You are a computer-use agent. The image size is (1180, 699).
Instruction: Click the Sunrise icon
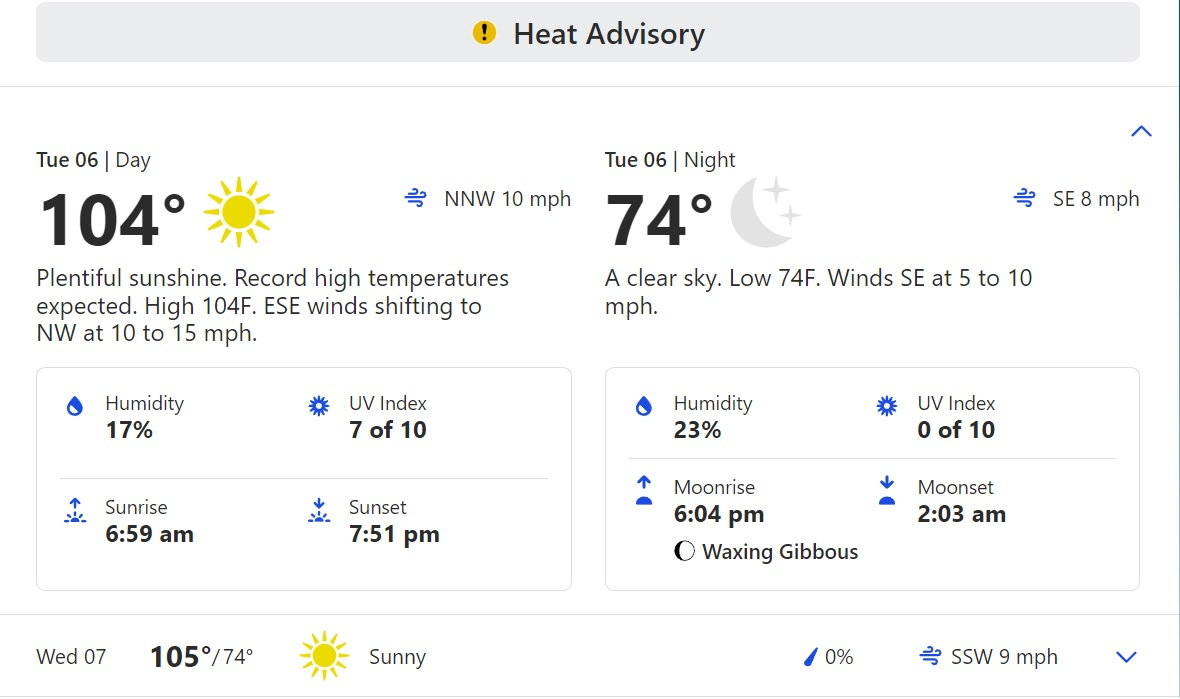pos(75,510)
